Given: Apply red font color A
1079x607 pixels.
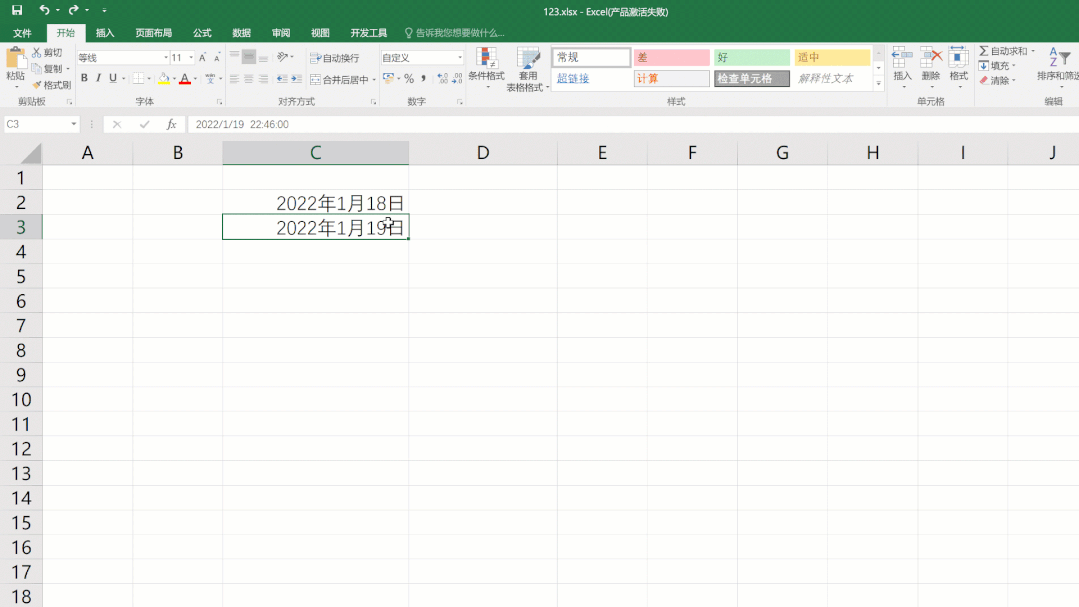Looking at the screenshot, I should 184,78.
